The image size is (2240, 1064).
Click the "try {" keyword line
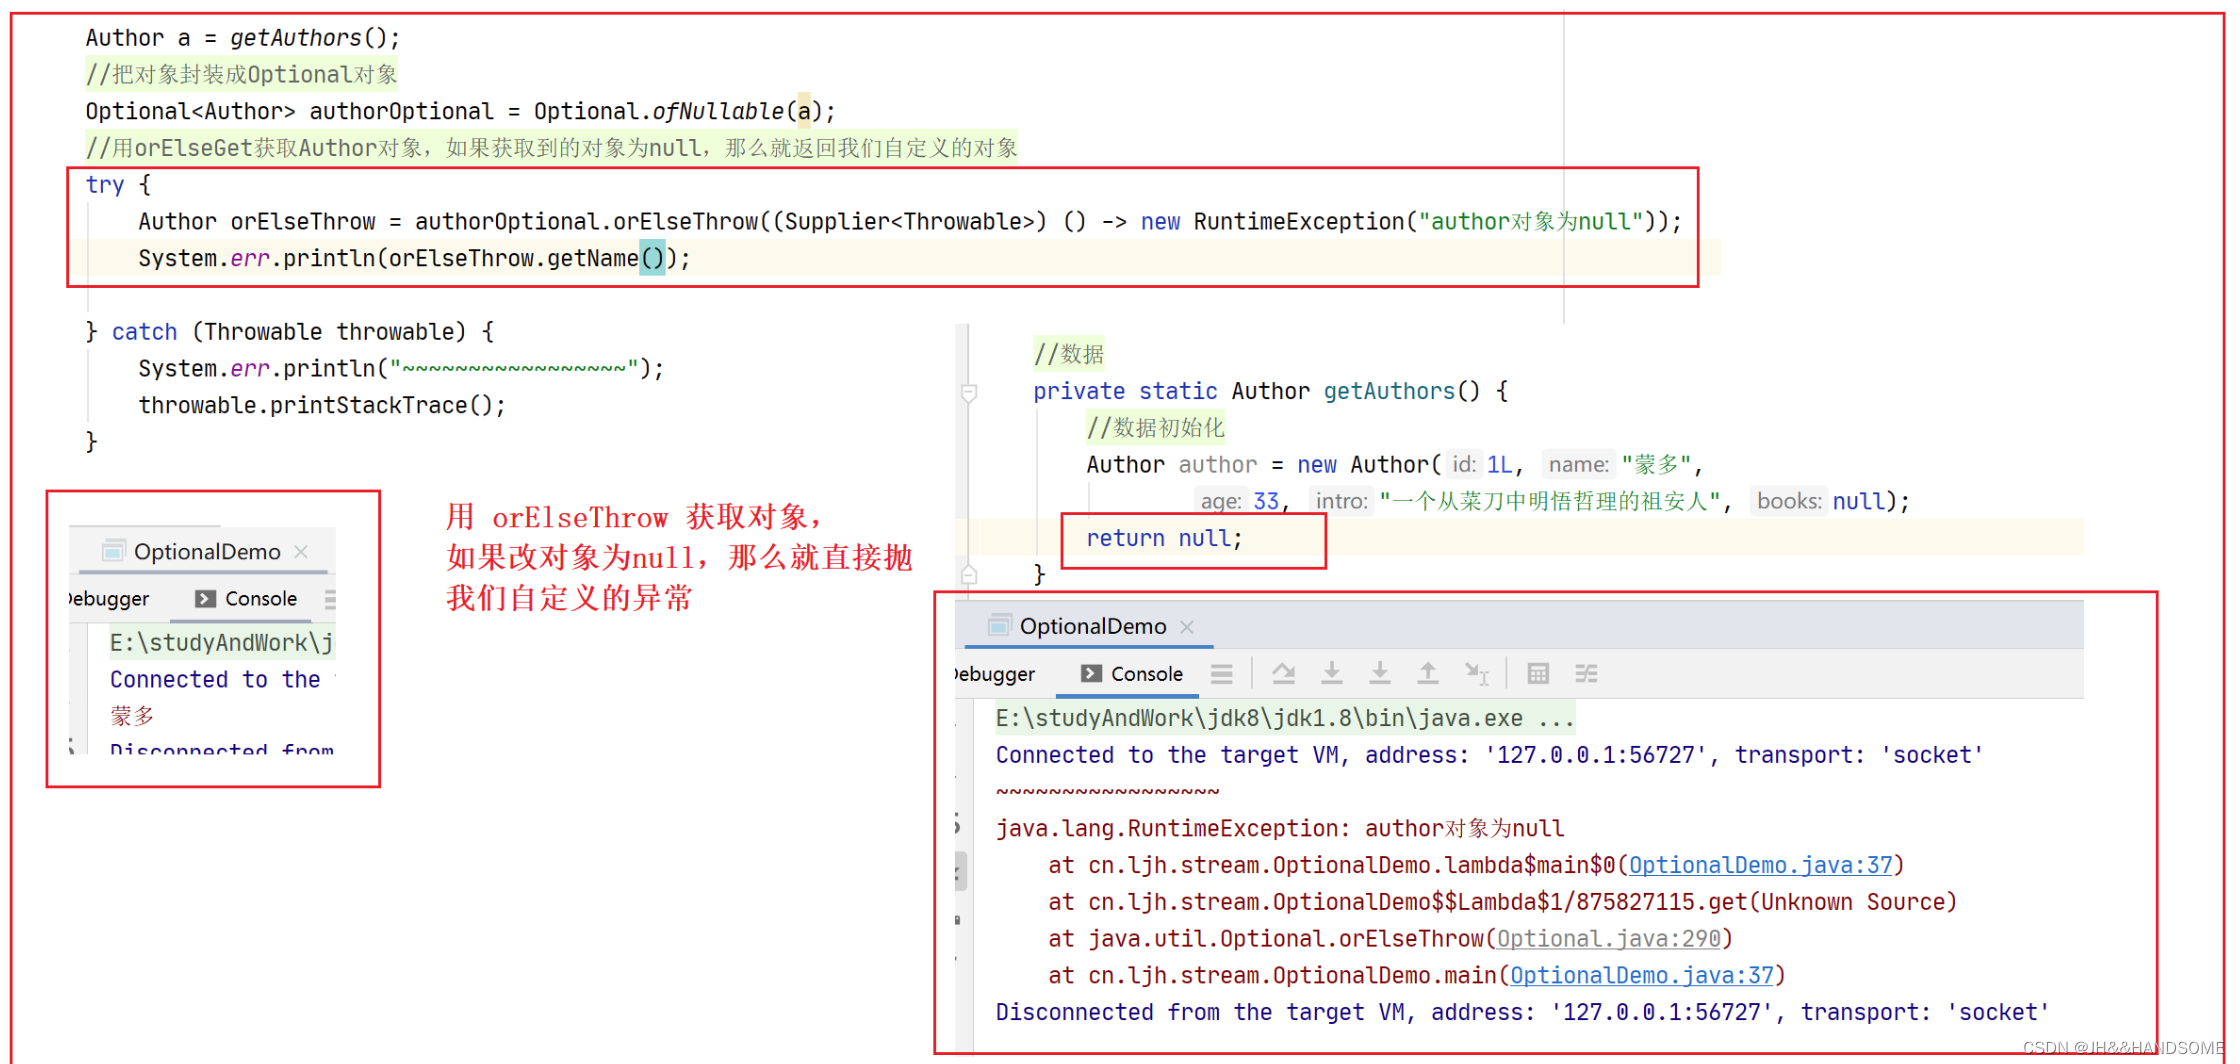click(118, 185)
